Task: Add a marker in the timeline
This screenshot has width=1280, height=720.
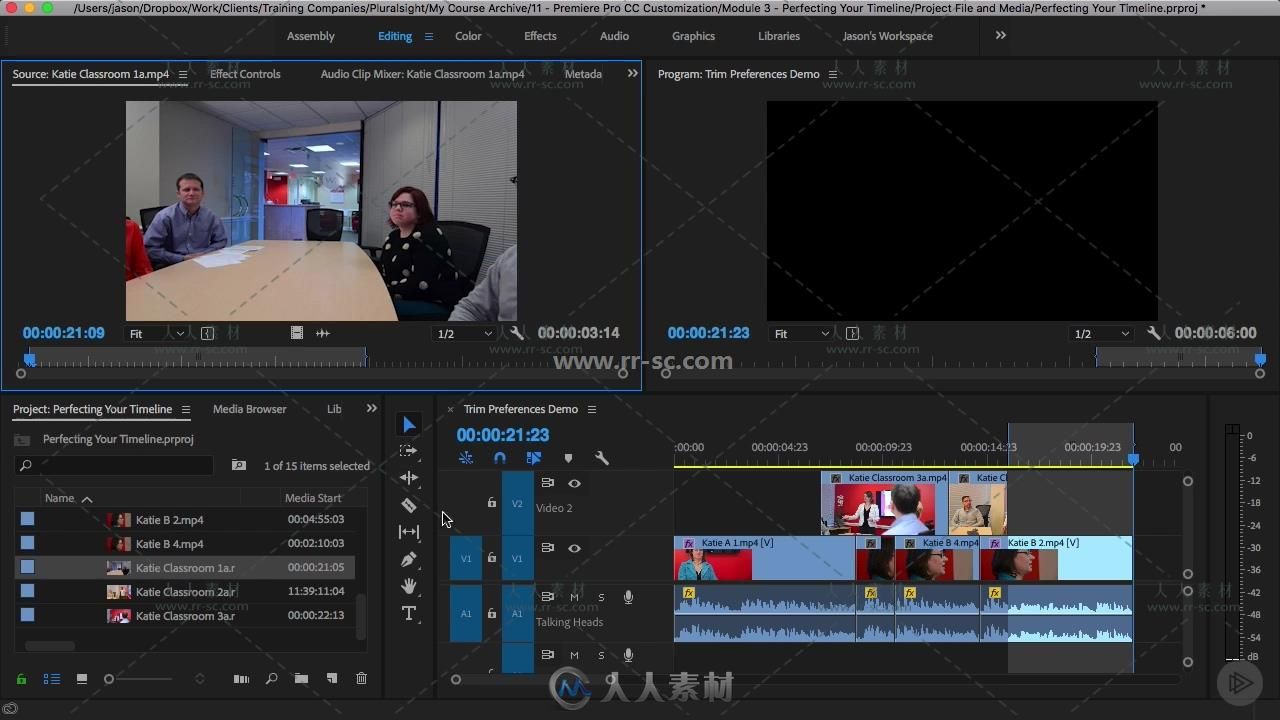Action: [x=568, y=458]
